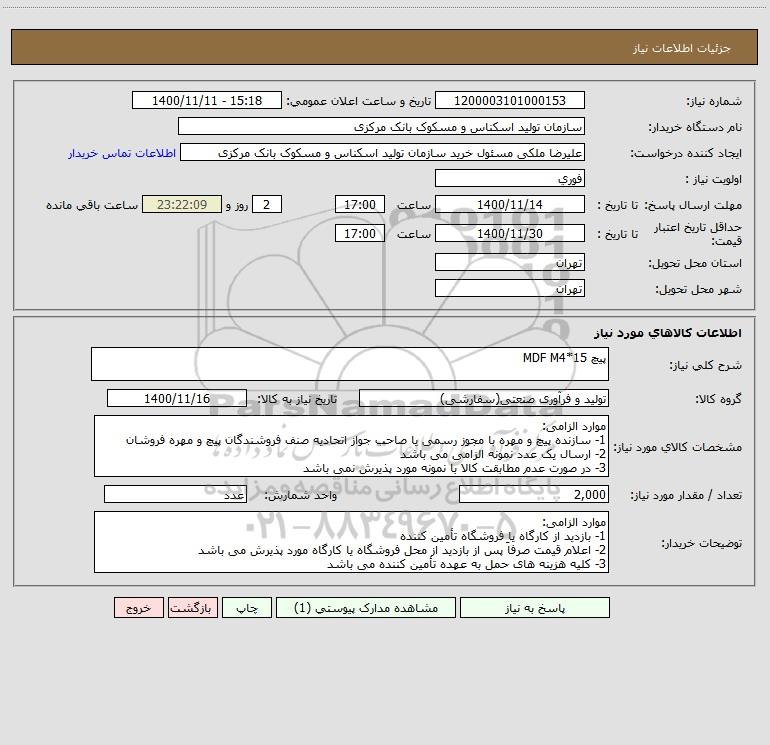Click the خروج exit button
Screen dimensions: 770x745
click(x=138, y=608)
